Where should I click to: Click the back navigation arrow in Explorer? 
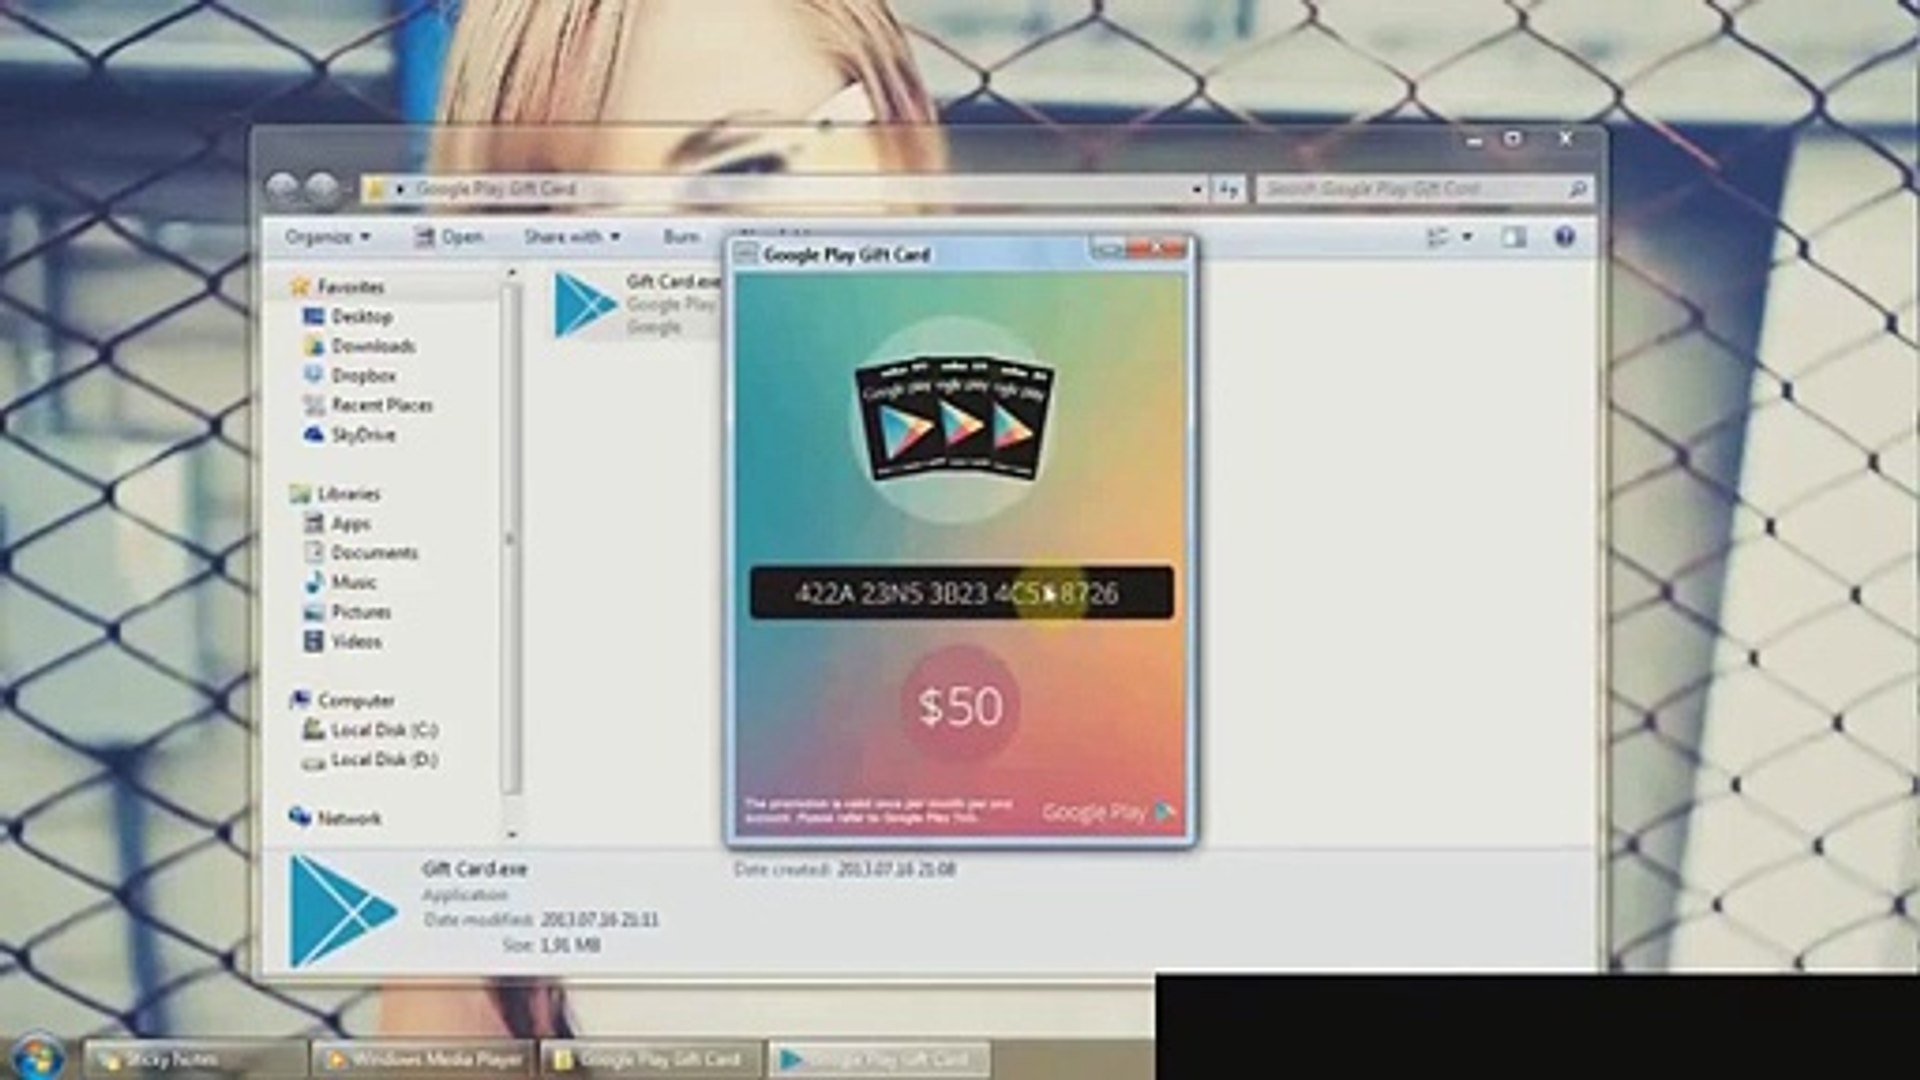[x=283, y=187]
